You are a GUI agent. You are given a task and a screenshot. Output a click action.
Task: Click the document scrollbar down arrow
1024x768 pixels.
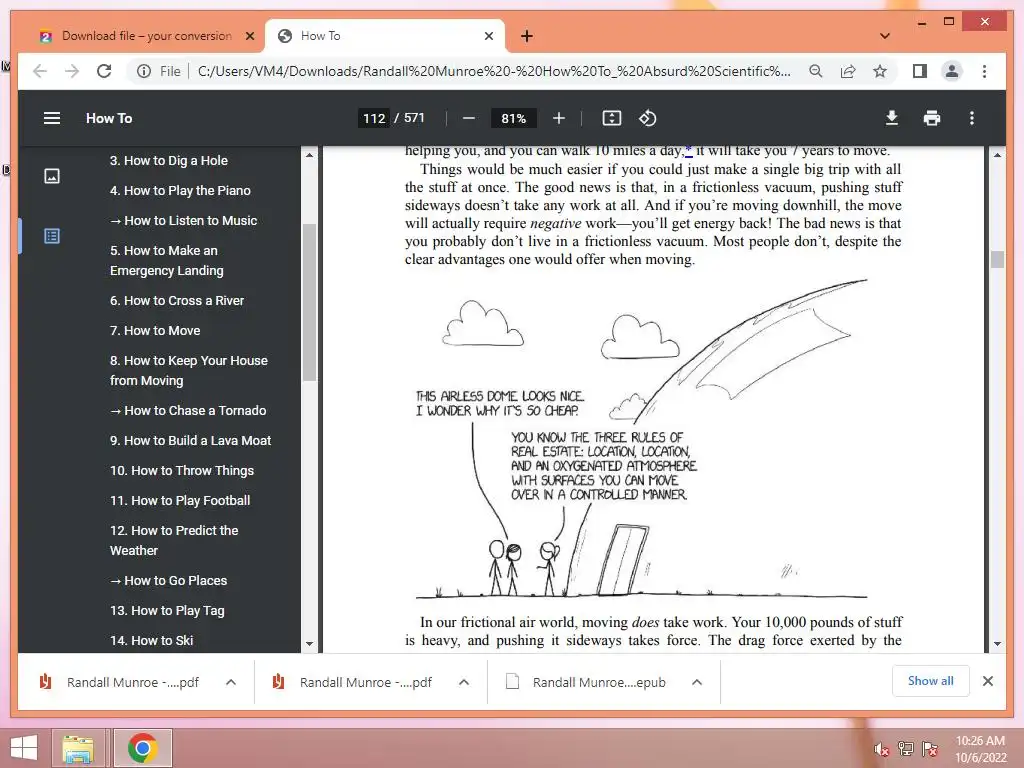point(997,644)
